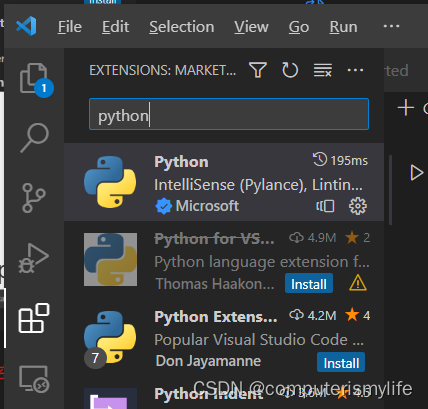The height and width of the screenshot is (409, 428).
Task: Click Python extension remote sync icon
Action: tap(325, 206)
